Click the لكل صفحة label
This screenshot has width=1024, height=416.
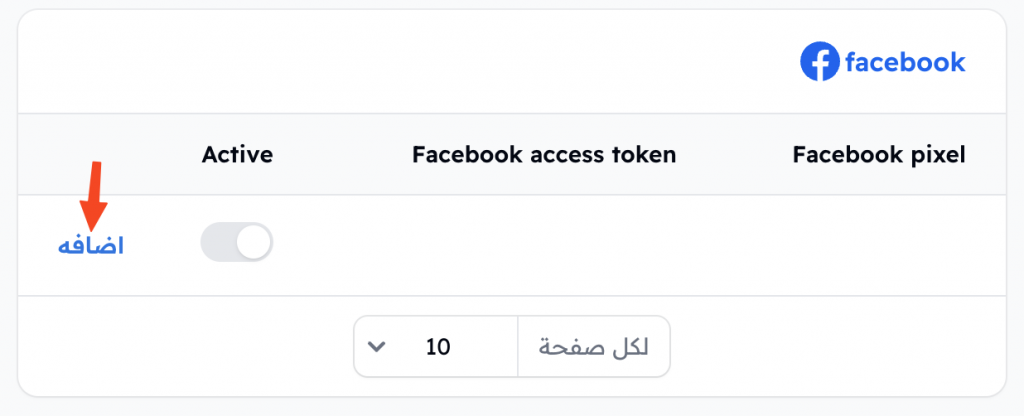[593, 347]
